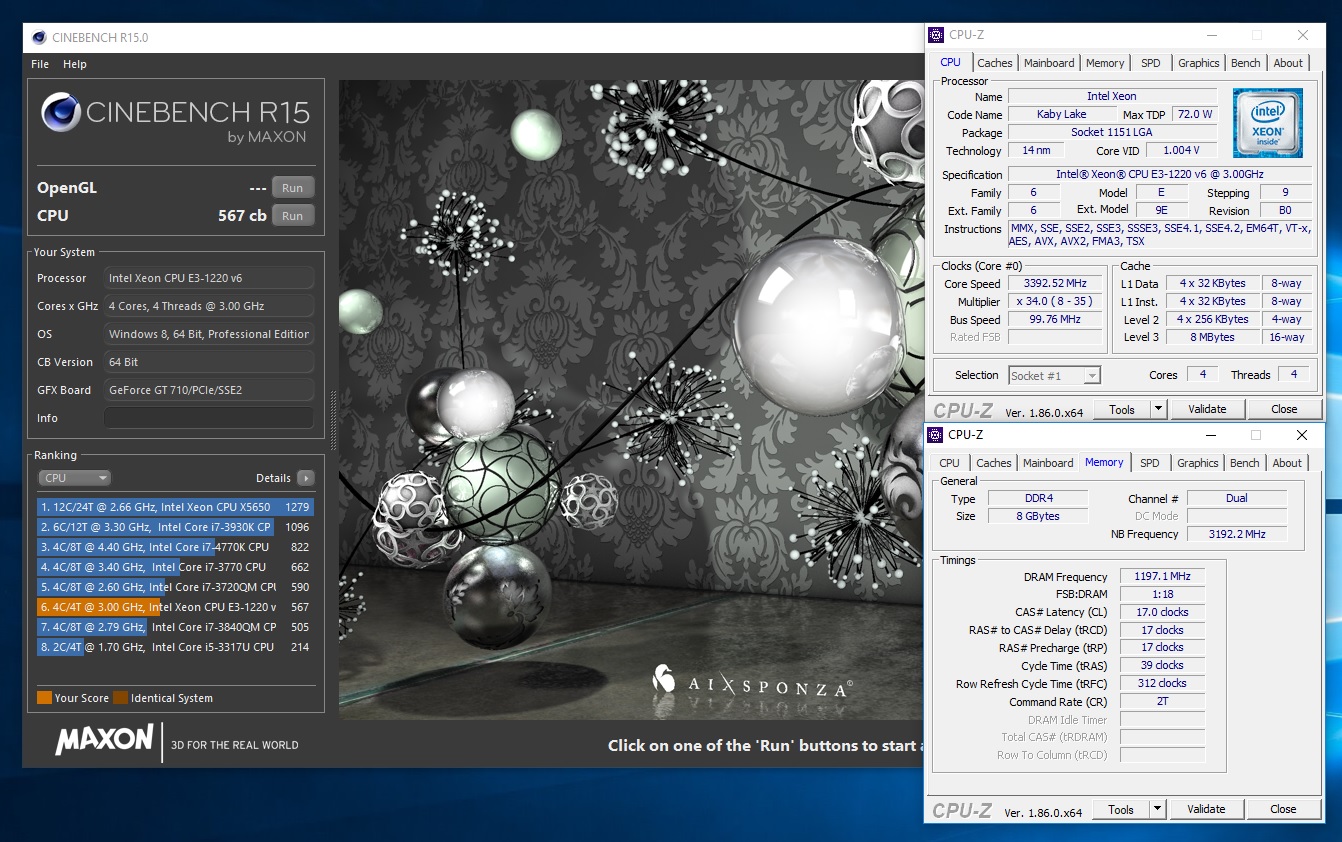Close the bottom CPU-Z window with X
Viewport: 1342px width, 842px height.
click(1301, 435)
